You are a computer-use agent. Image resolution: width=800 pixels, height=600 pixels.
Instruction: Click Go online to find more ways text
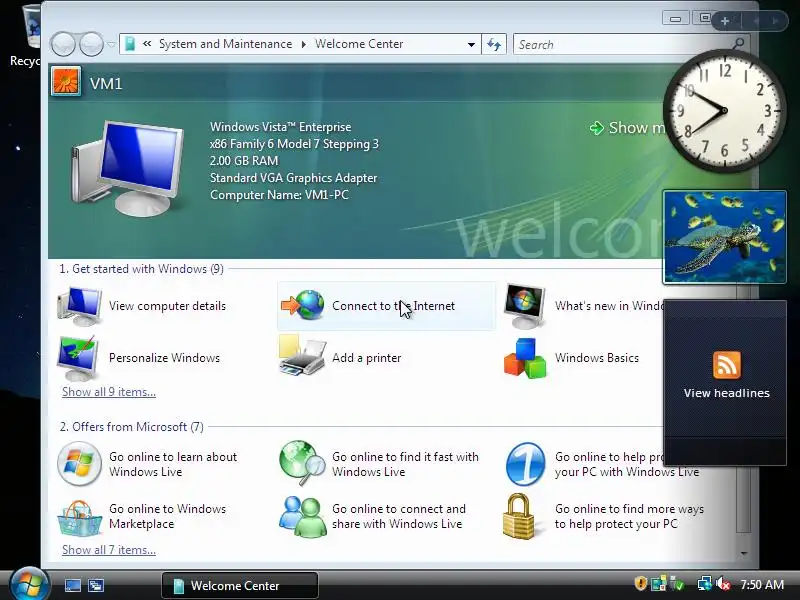pos(629,516)
